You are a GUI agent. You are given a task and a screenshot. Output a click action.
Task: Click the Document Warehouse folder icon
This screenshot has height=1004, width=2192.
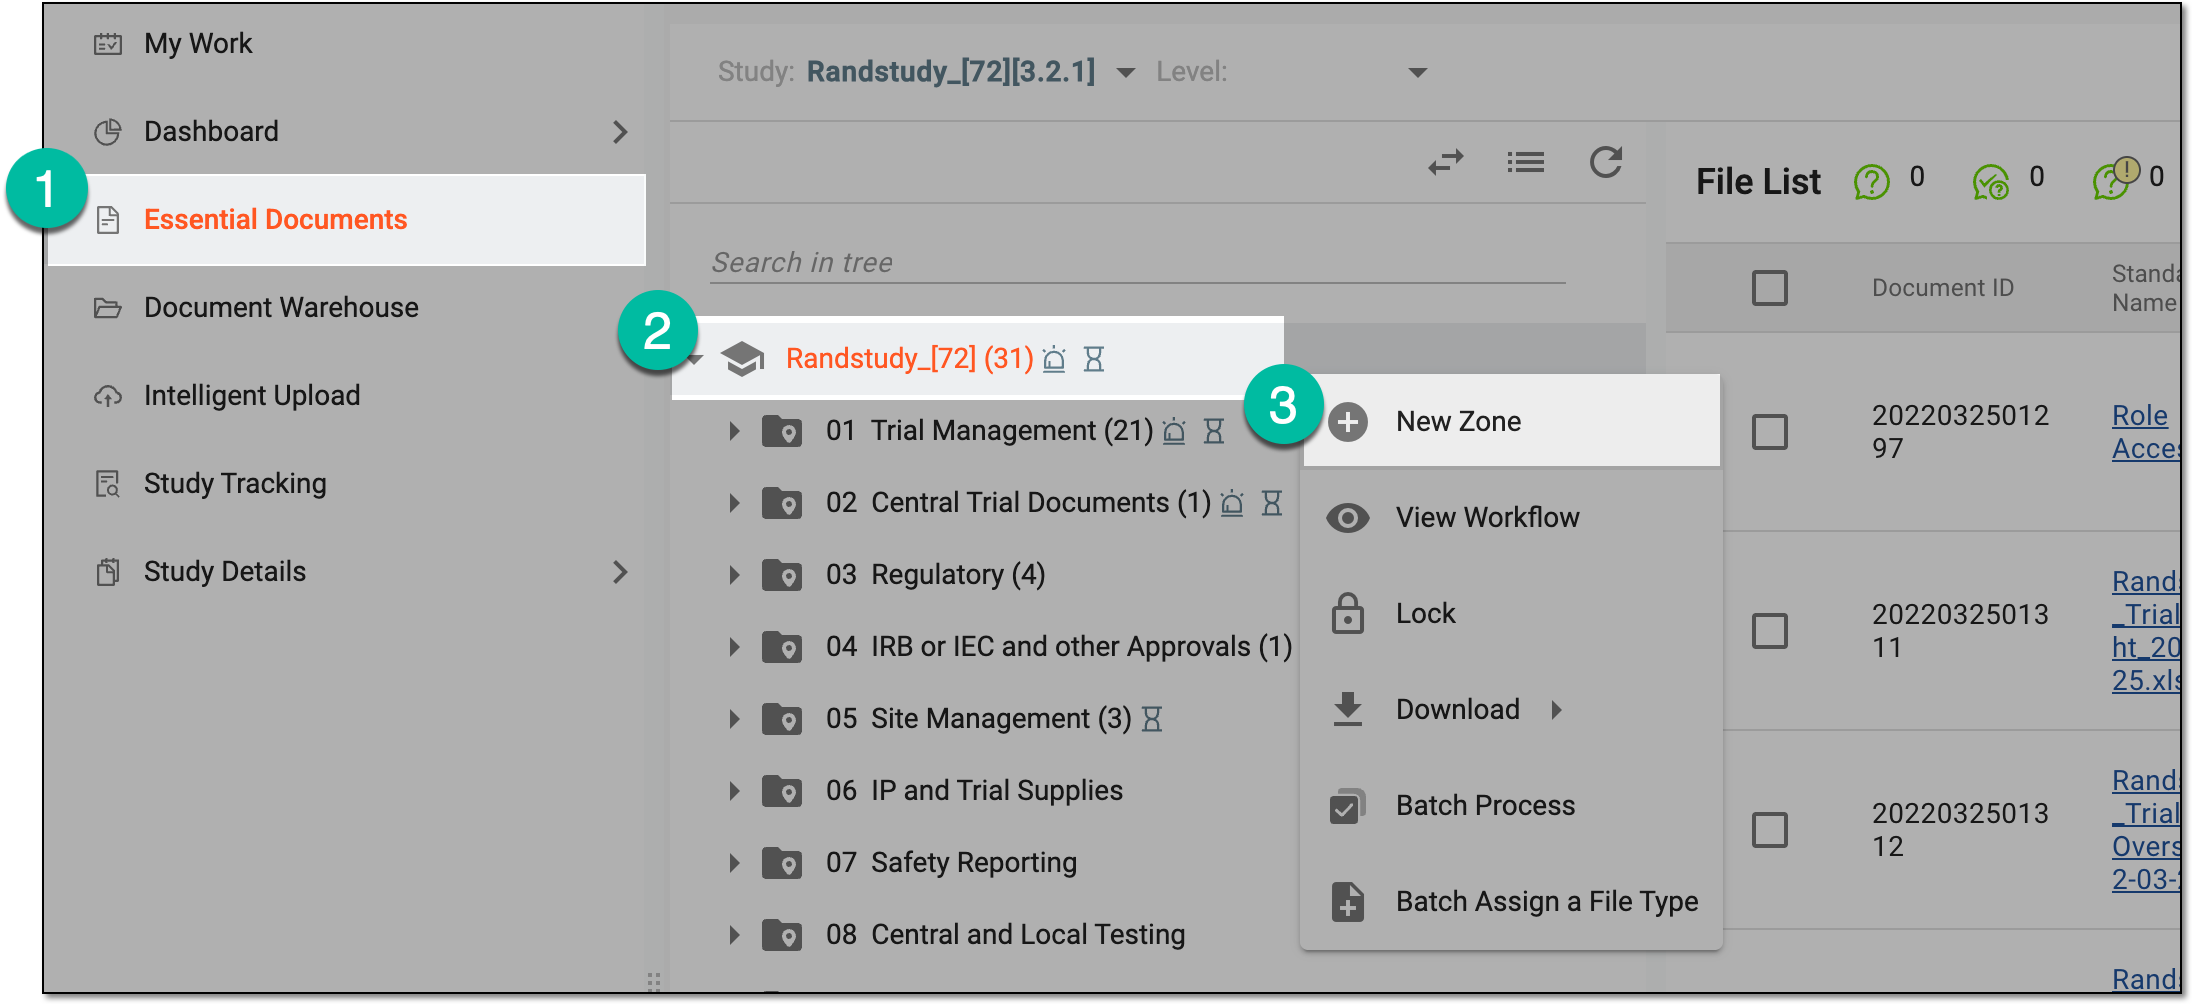(x=108, y=308)
